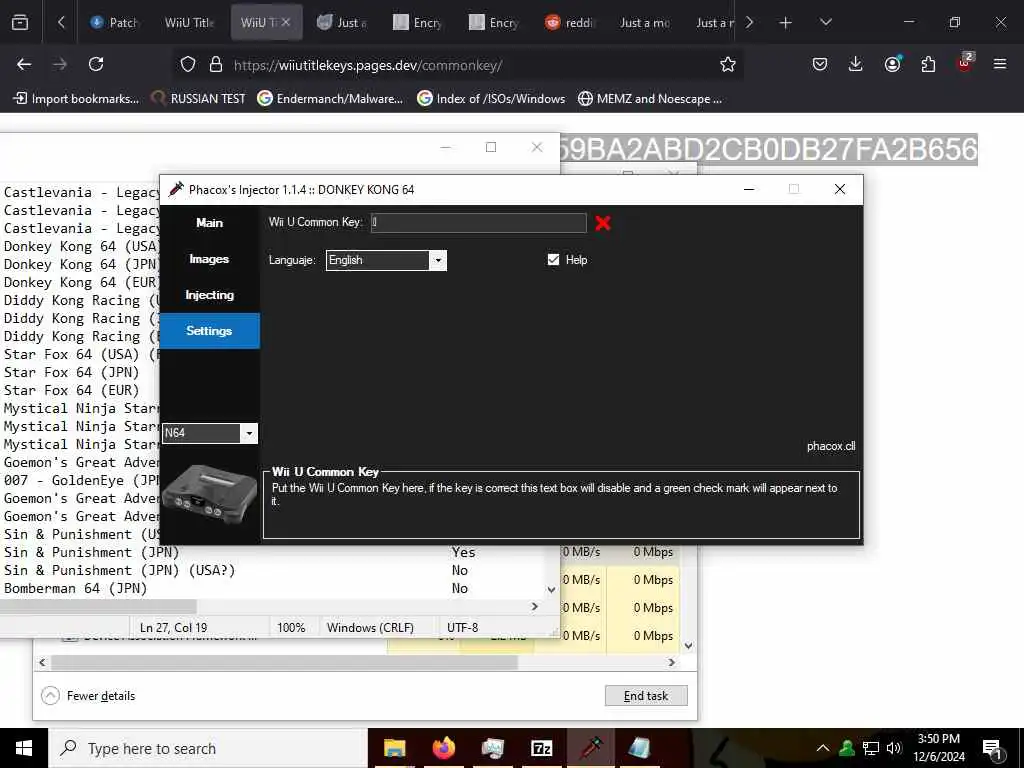Switch to the reddit browser tab
The height and width of the screenshot is (768, 1024).
tap(570, 23)
